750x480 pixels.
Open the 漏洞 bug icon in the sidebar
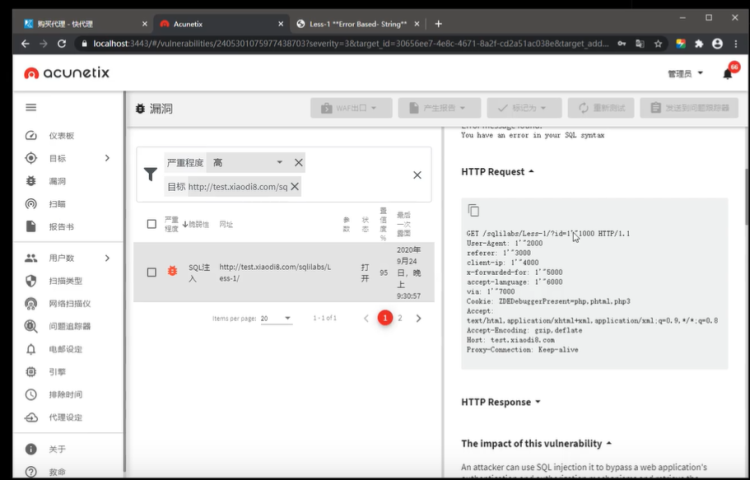click(31, 181)
